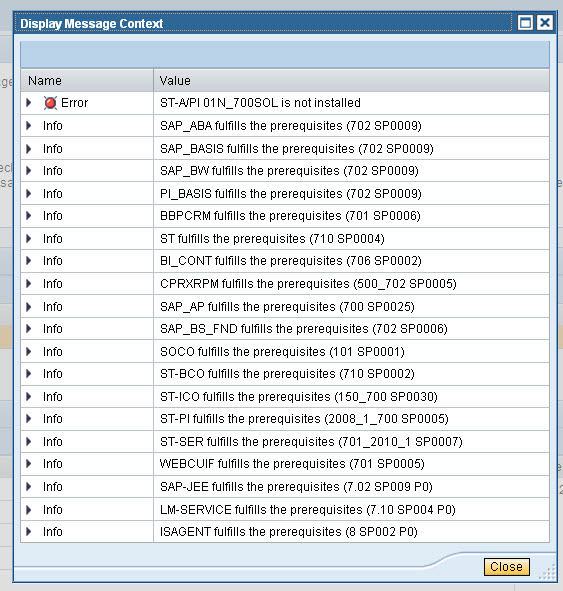Click the Close button
The height and width of the screenshot is (591, 563).
[x=506, y=567]
